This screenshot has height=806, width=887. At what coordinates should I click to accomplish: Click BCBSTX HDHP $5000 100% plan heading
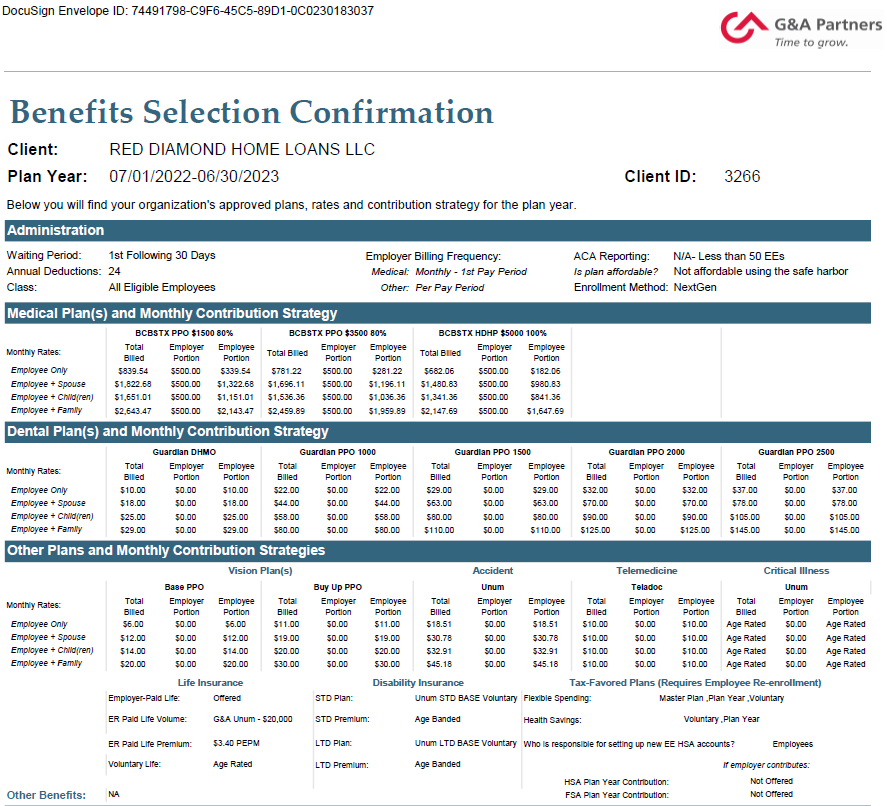click(x=492, y=333)
